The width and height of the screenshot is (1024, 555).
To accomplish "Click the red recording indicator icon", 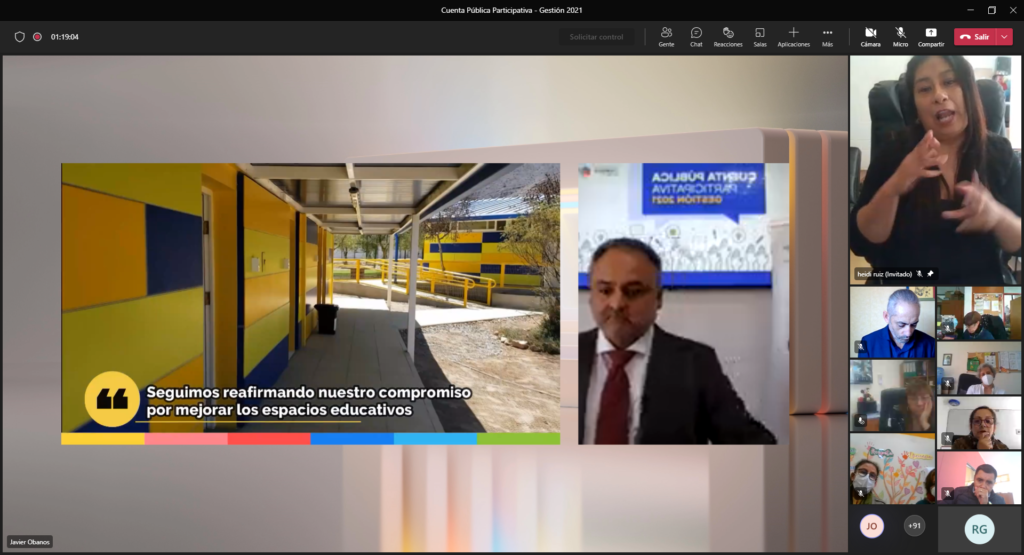I will [37, 37].
